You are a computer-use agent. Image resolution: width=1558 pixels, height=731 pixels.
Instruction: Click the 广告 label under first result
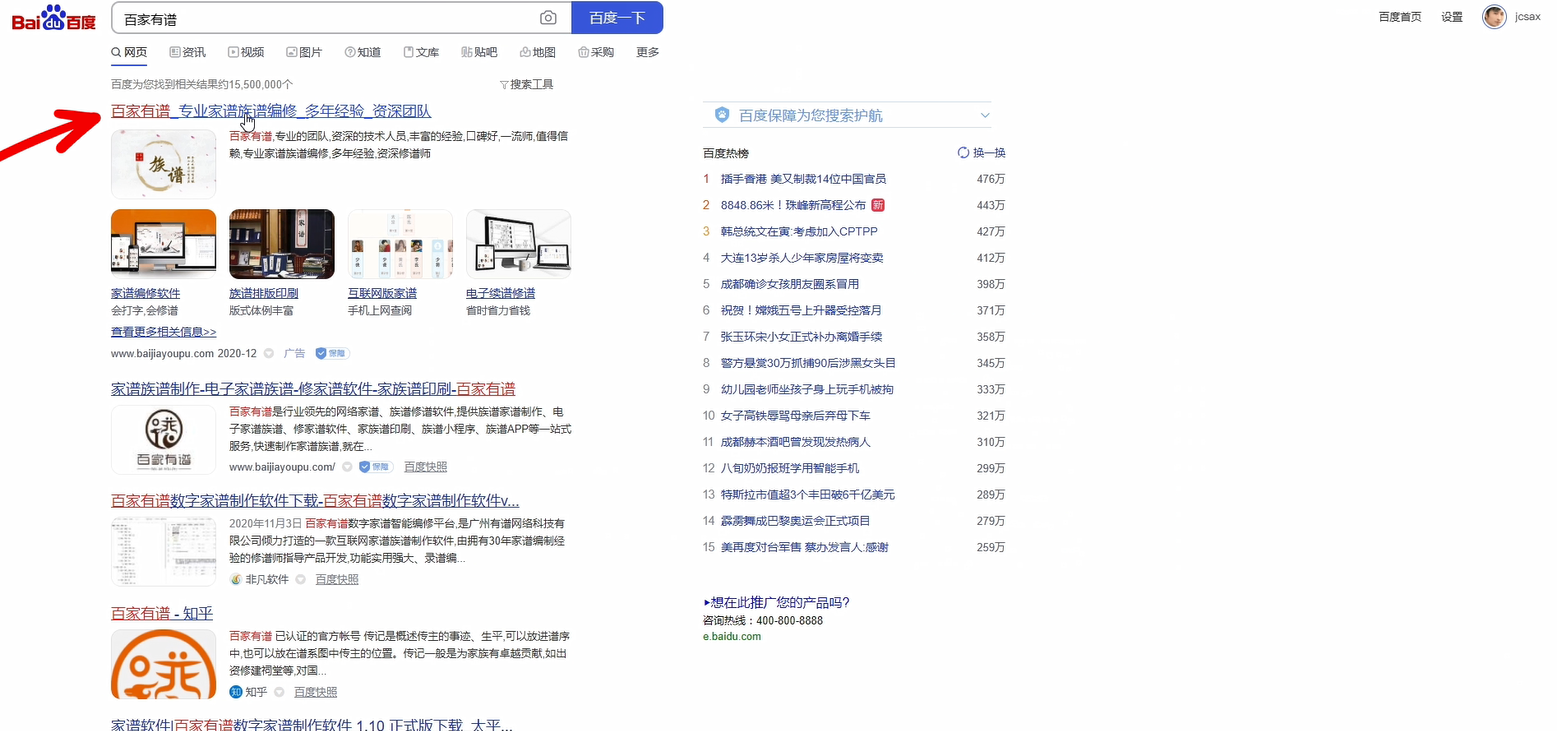(294, 354)
